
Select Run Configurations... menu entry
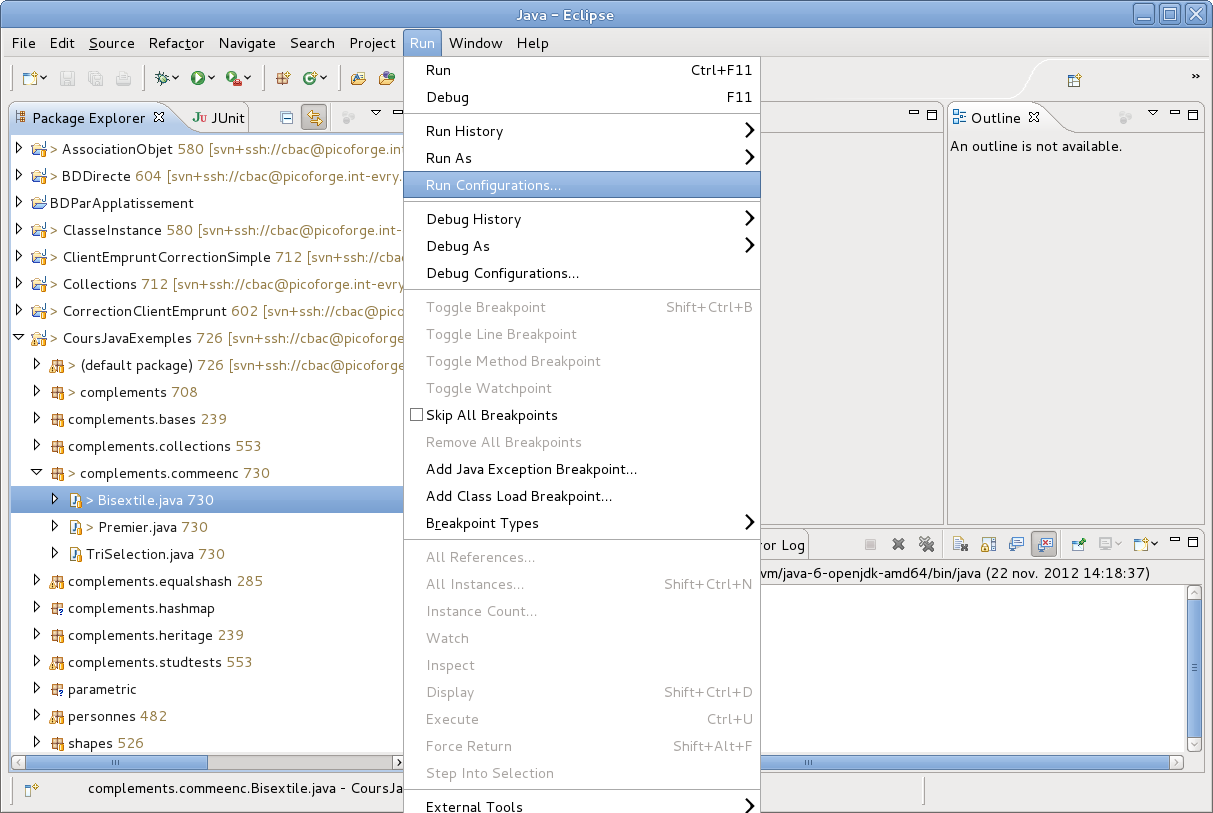point(582,185)
